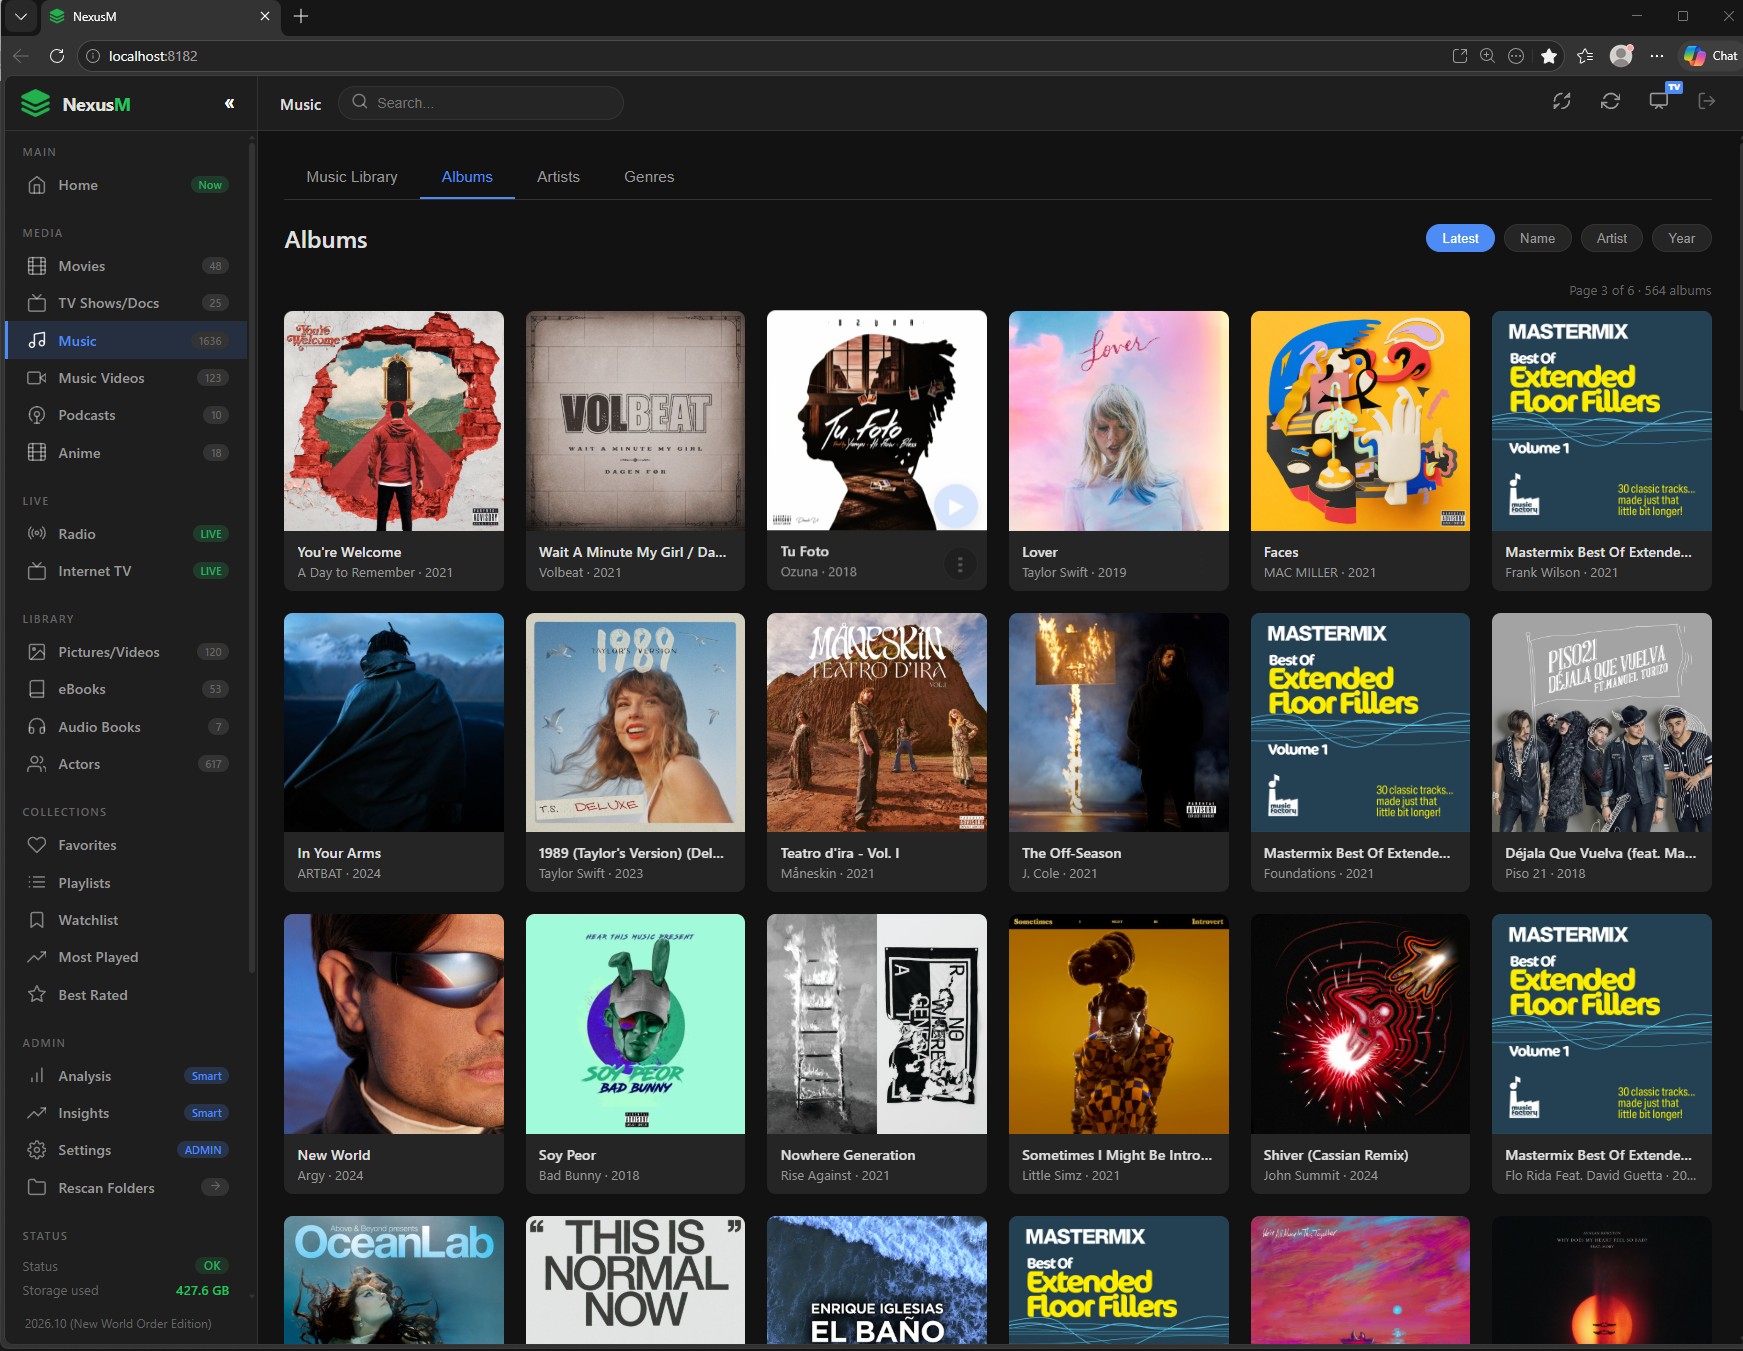Enable the Latest sorting option
The width and height of the screenshot is (1743, 1351).
click(1459, 238)
